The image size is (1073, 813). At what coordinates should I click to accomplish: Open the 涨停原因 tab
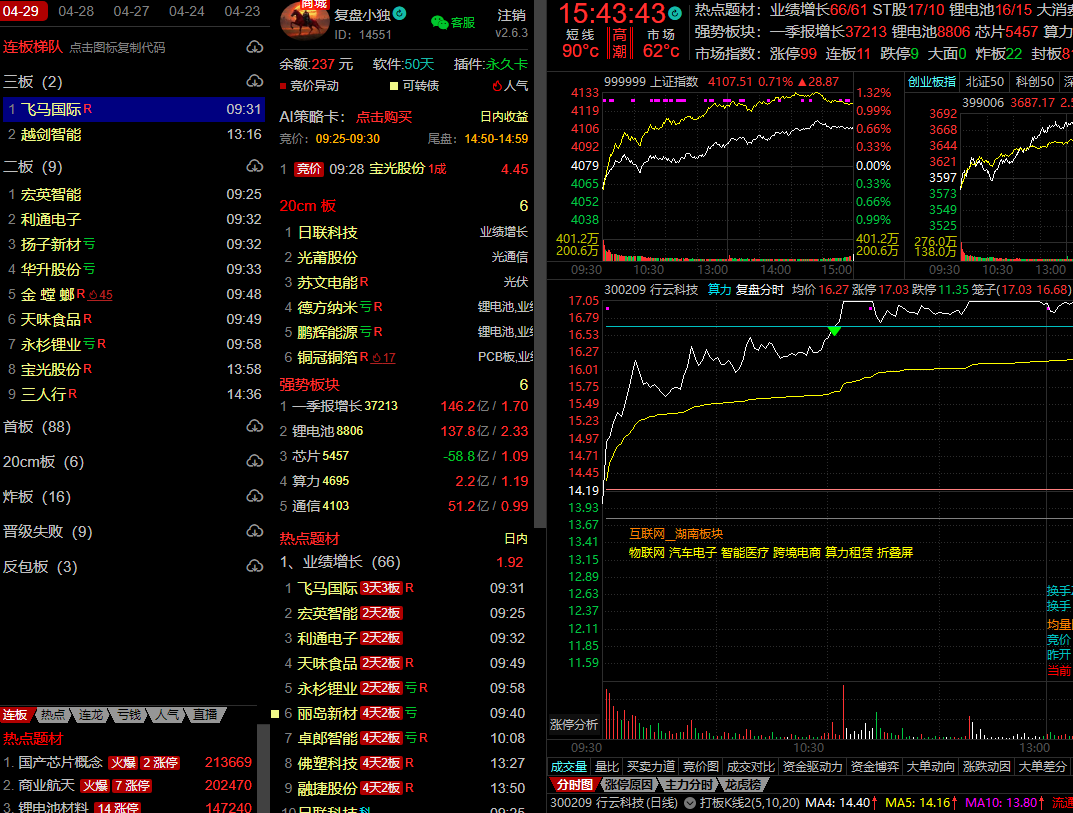pyautogui.click(x=628, y=785)
